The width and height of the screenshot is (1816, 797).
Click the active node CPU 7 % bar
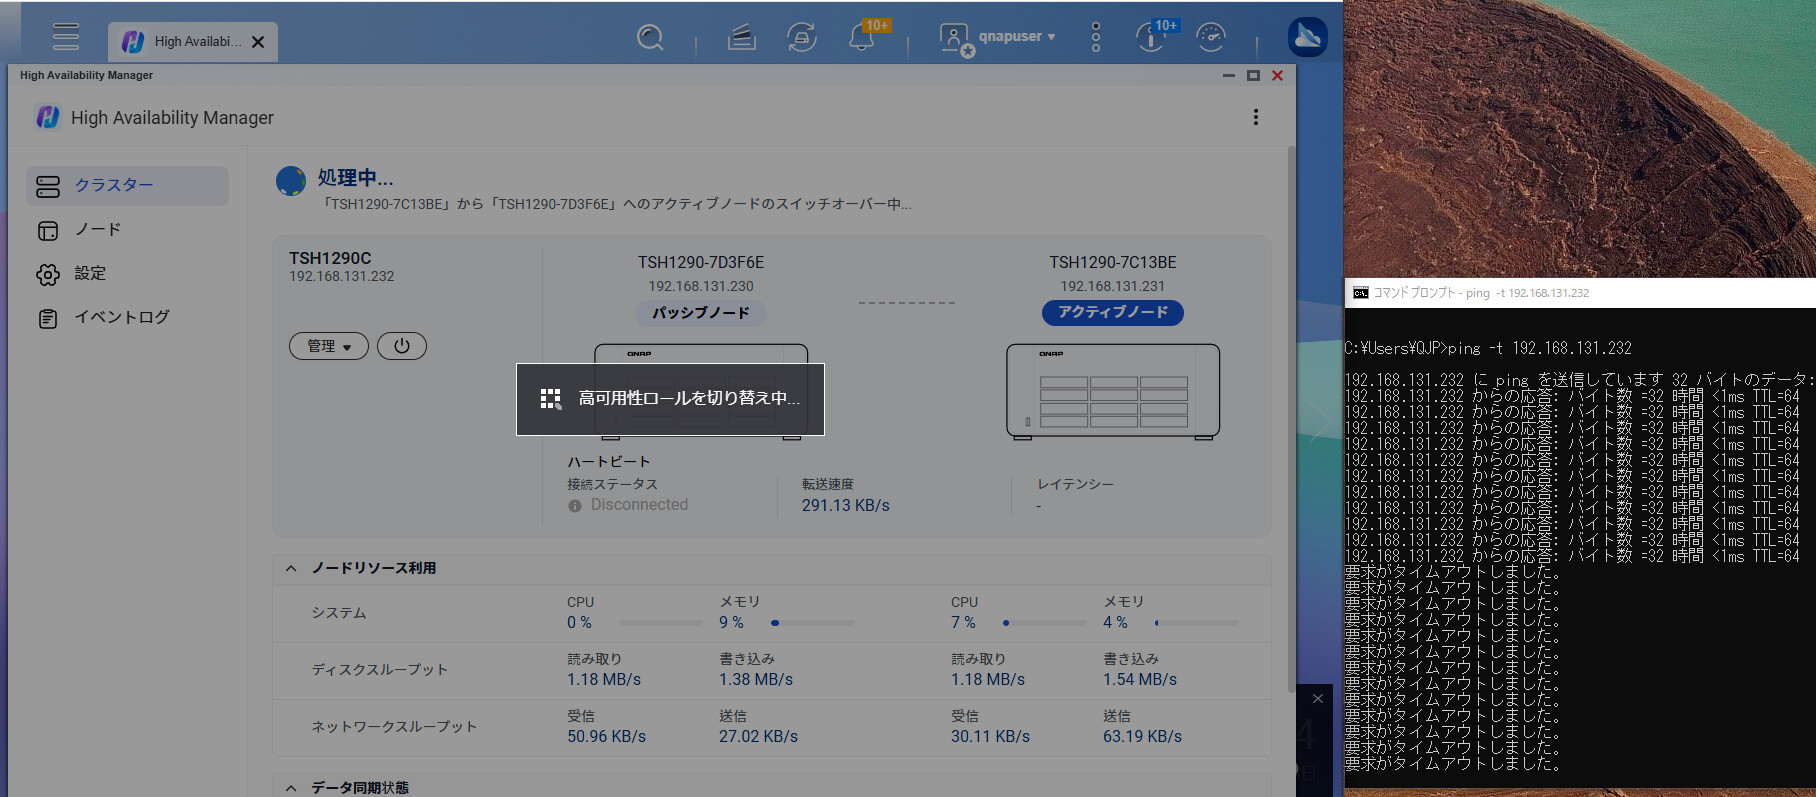(1044, 623)
